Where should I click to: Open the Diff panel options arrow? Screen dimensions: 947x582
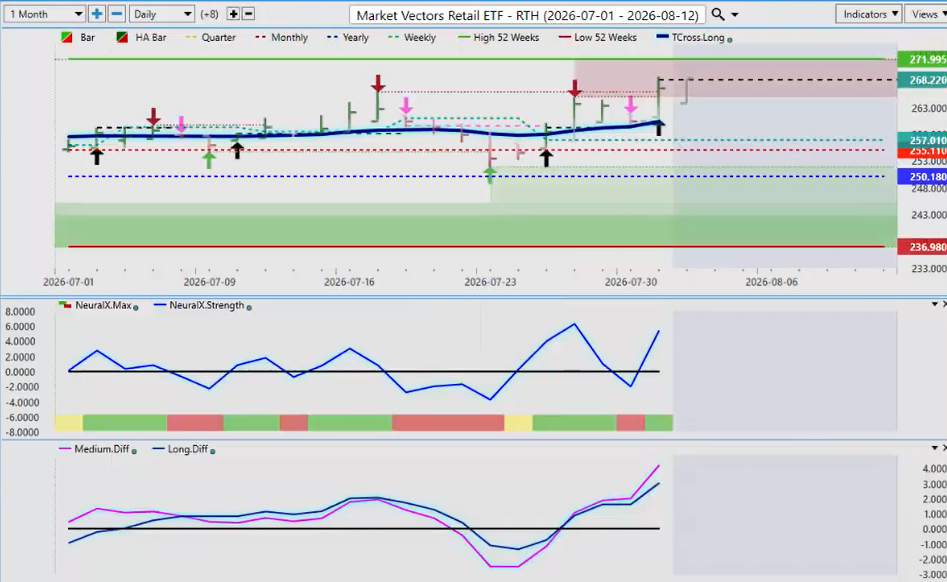pyautogui.click(x=934, y=448)
